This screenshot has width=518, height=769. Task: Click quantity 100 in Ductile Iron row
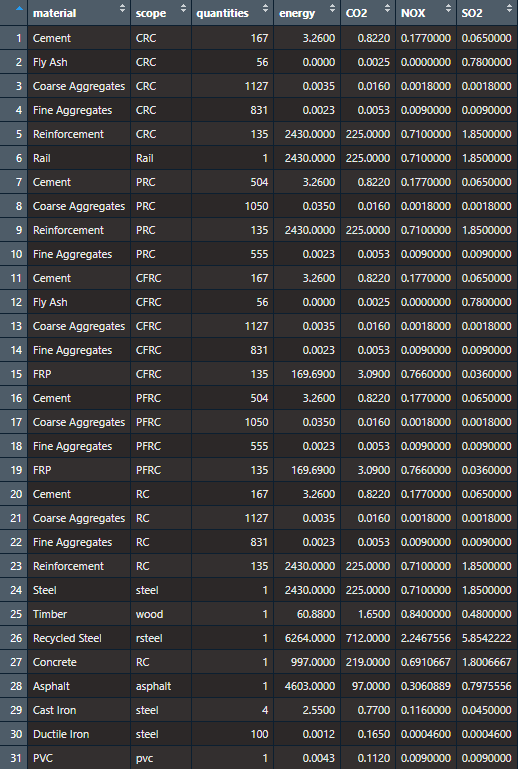259,734
